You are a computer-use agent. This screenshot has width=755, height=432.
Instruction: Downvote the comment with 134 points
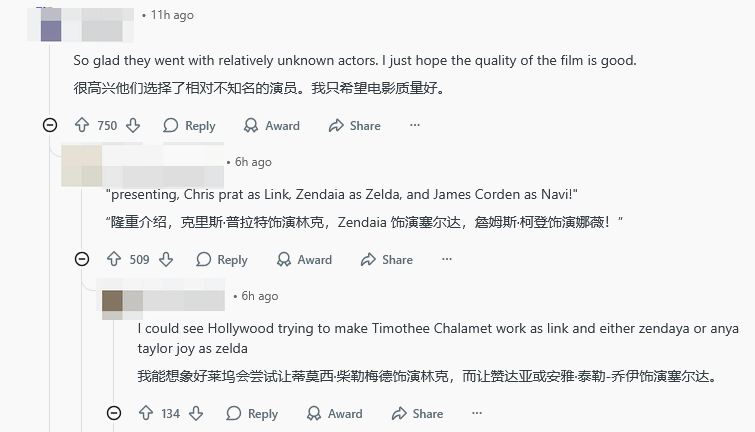point(196,414)
